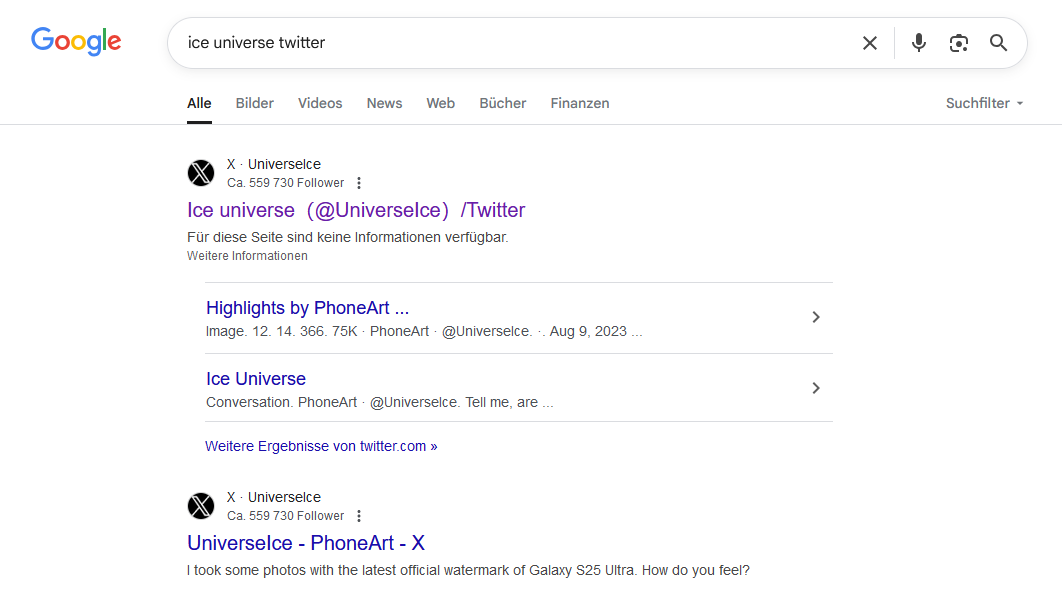Open three-dot menu of second result
This screenshot has width=1062, height=589.
point(359,516)
